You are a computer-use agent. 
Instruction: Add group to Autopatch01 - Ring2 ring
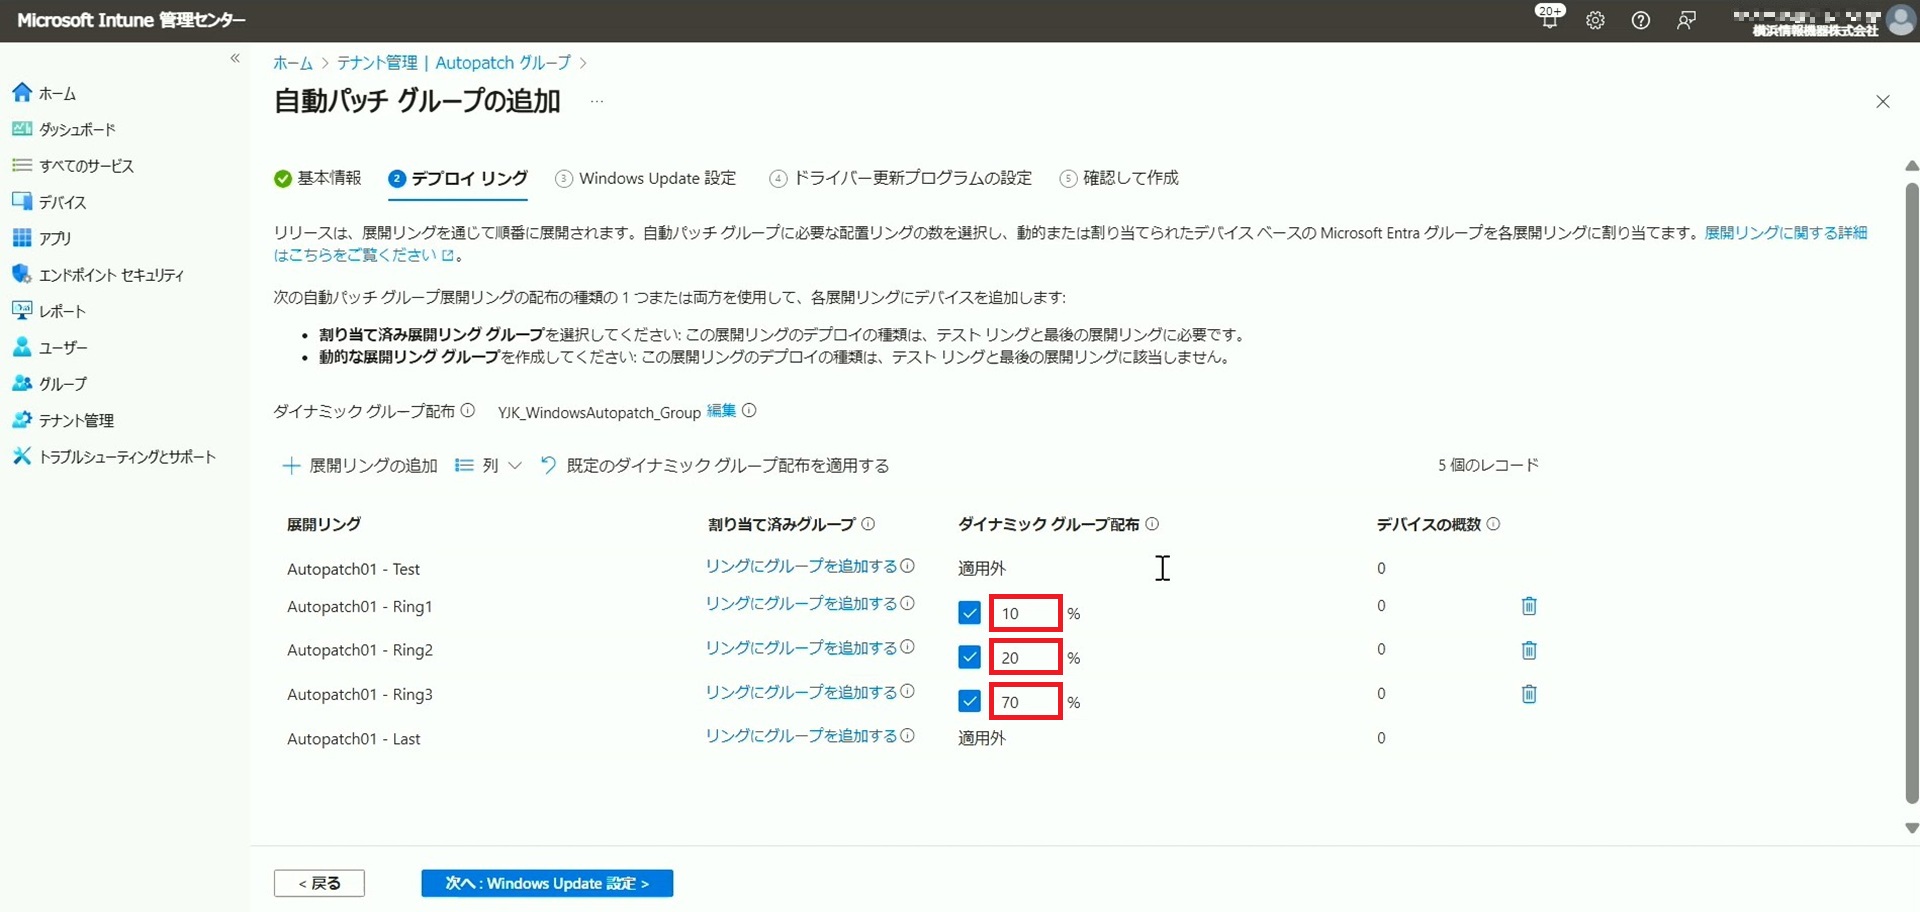pos(801,648)
